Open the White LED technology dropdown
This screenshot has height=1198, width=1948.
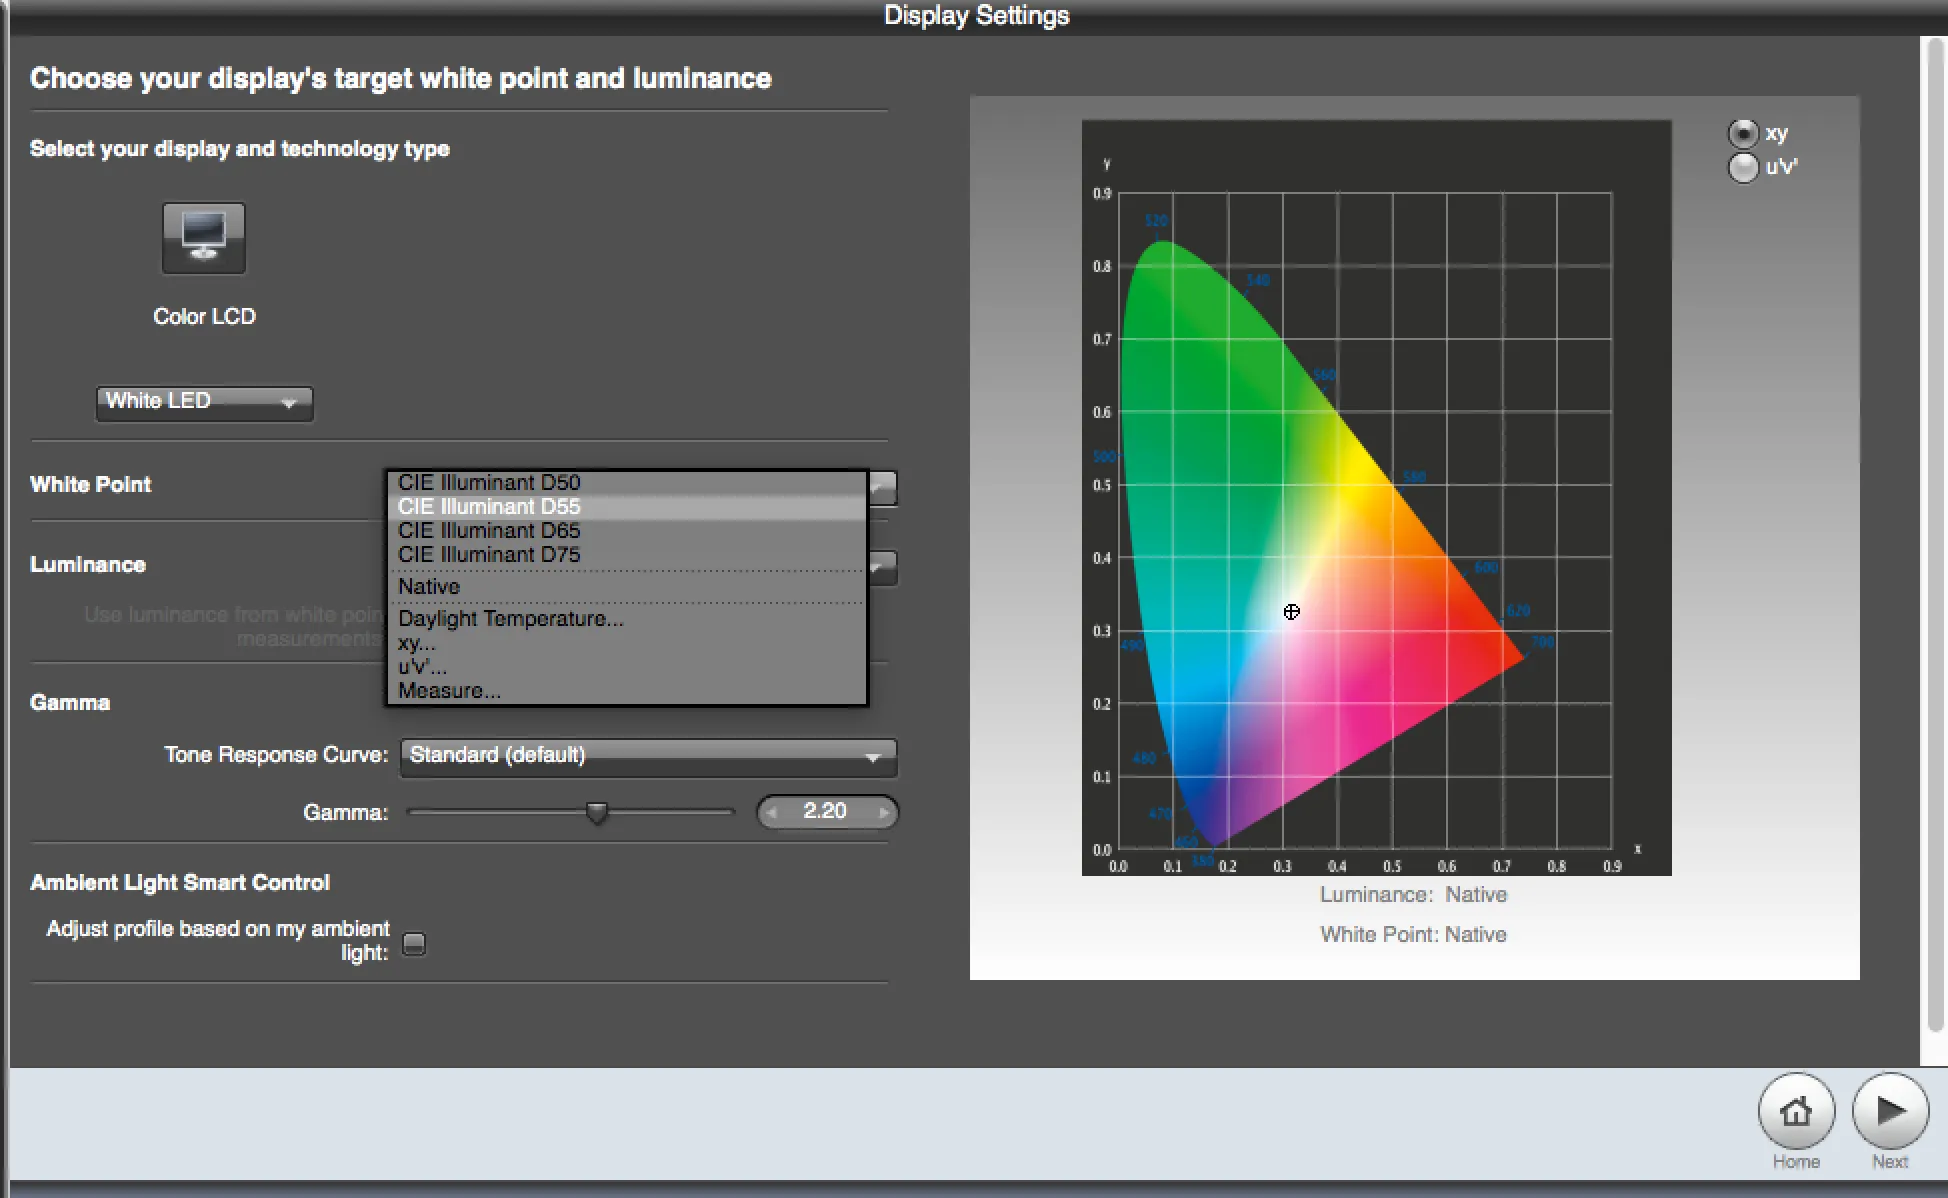click(204, 402)
